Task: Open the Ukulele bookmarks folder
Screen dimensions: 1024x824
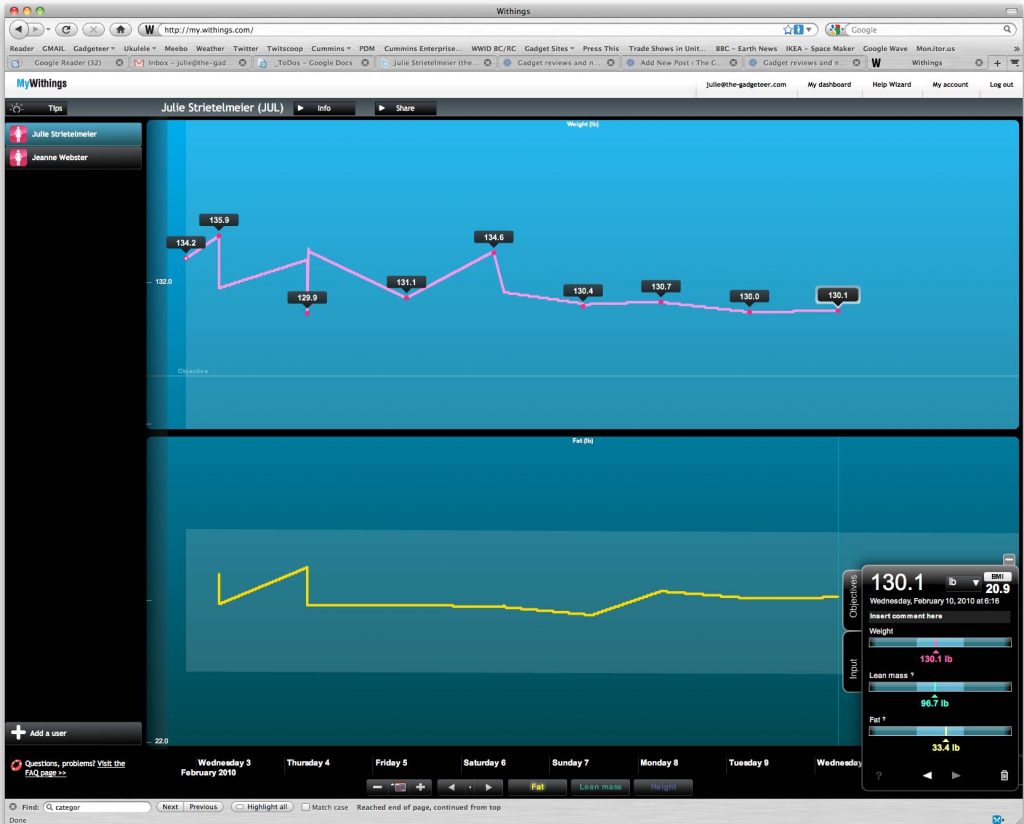Action: pyautogui.click(x=140, y=48)
